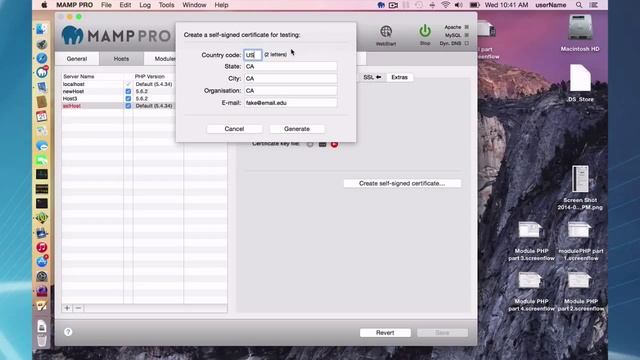
Task: Click the Organisation input field
Action: coord(290,91)
